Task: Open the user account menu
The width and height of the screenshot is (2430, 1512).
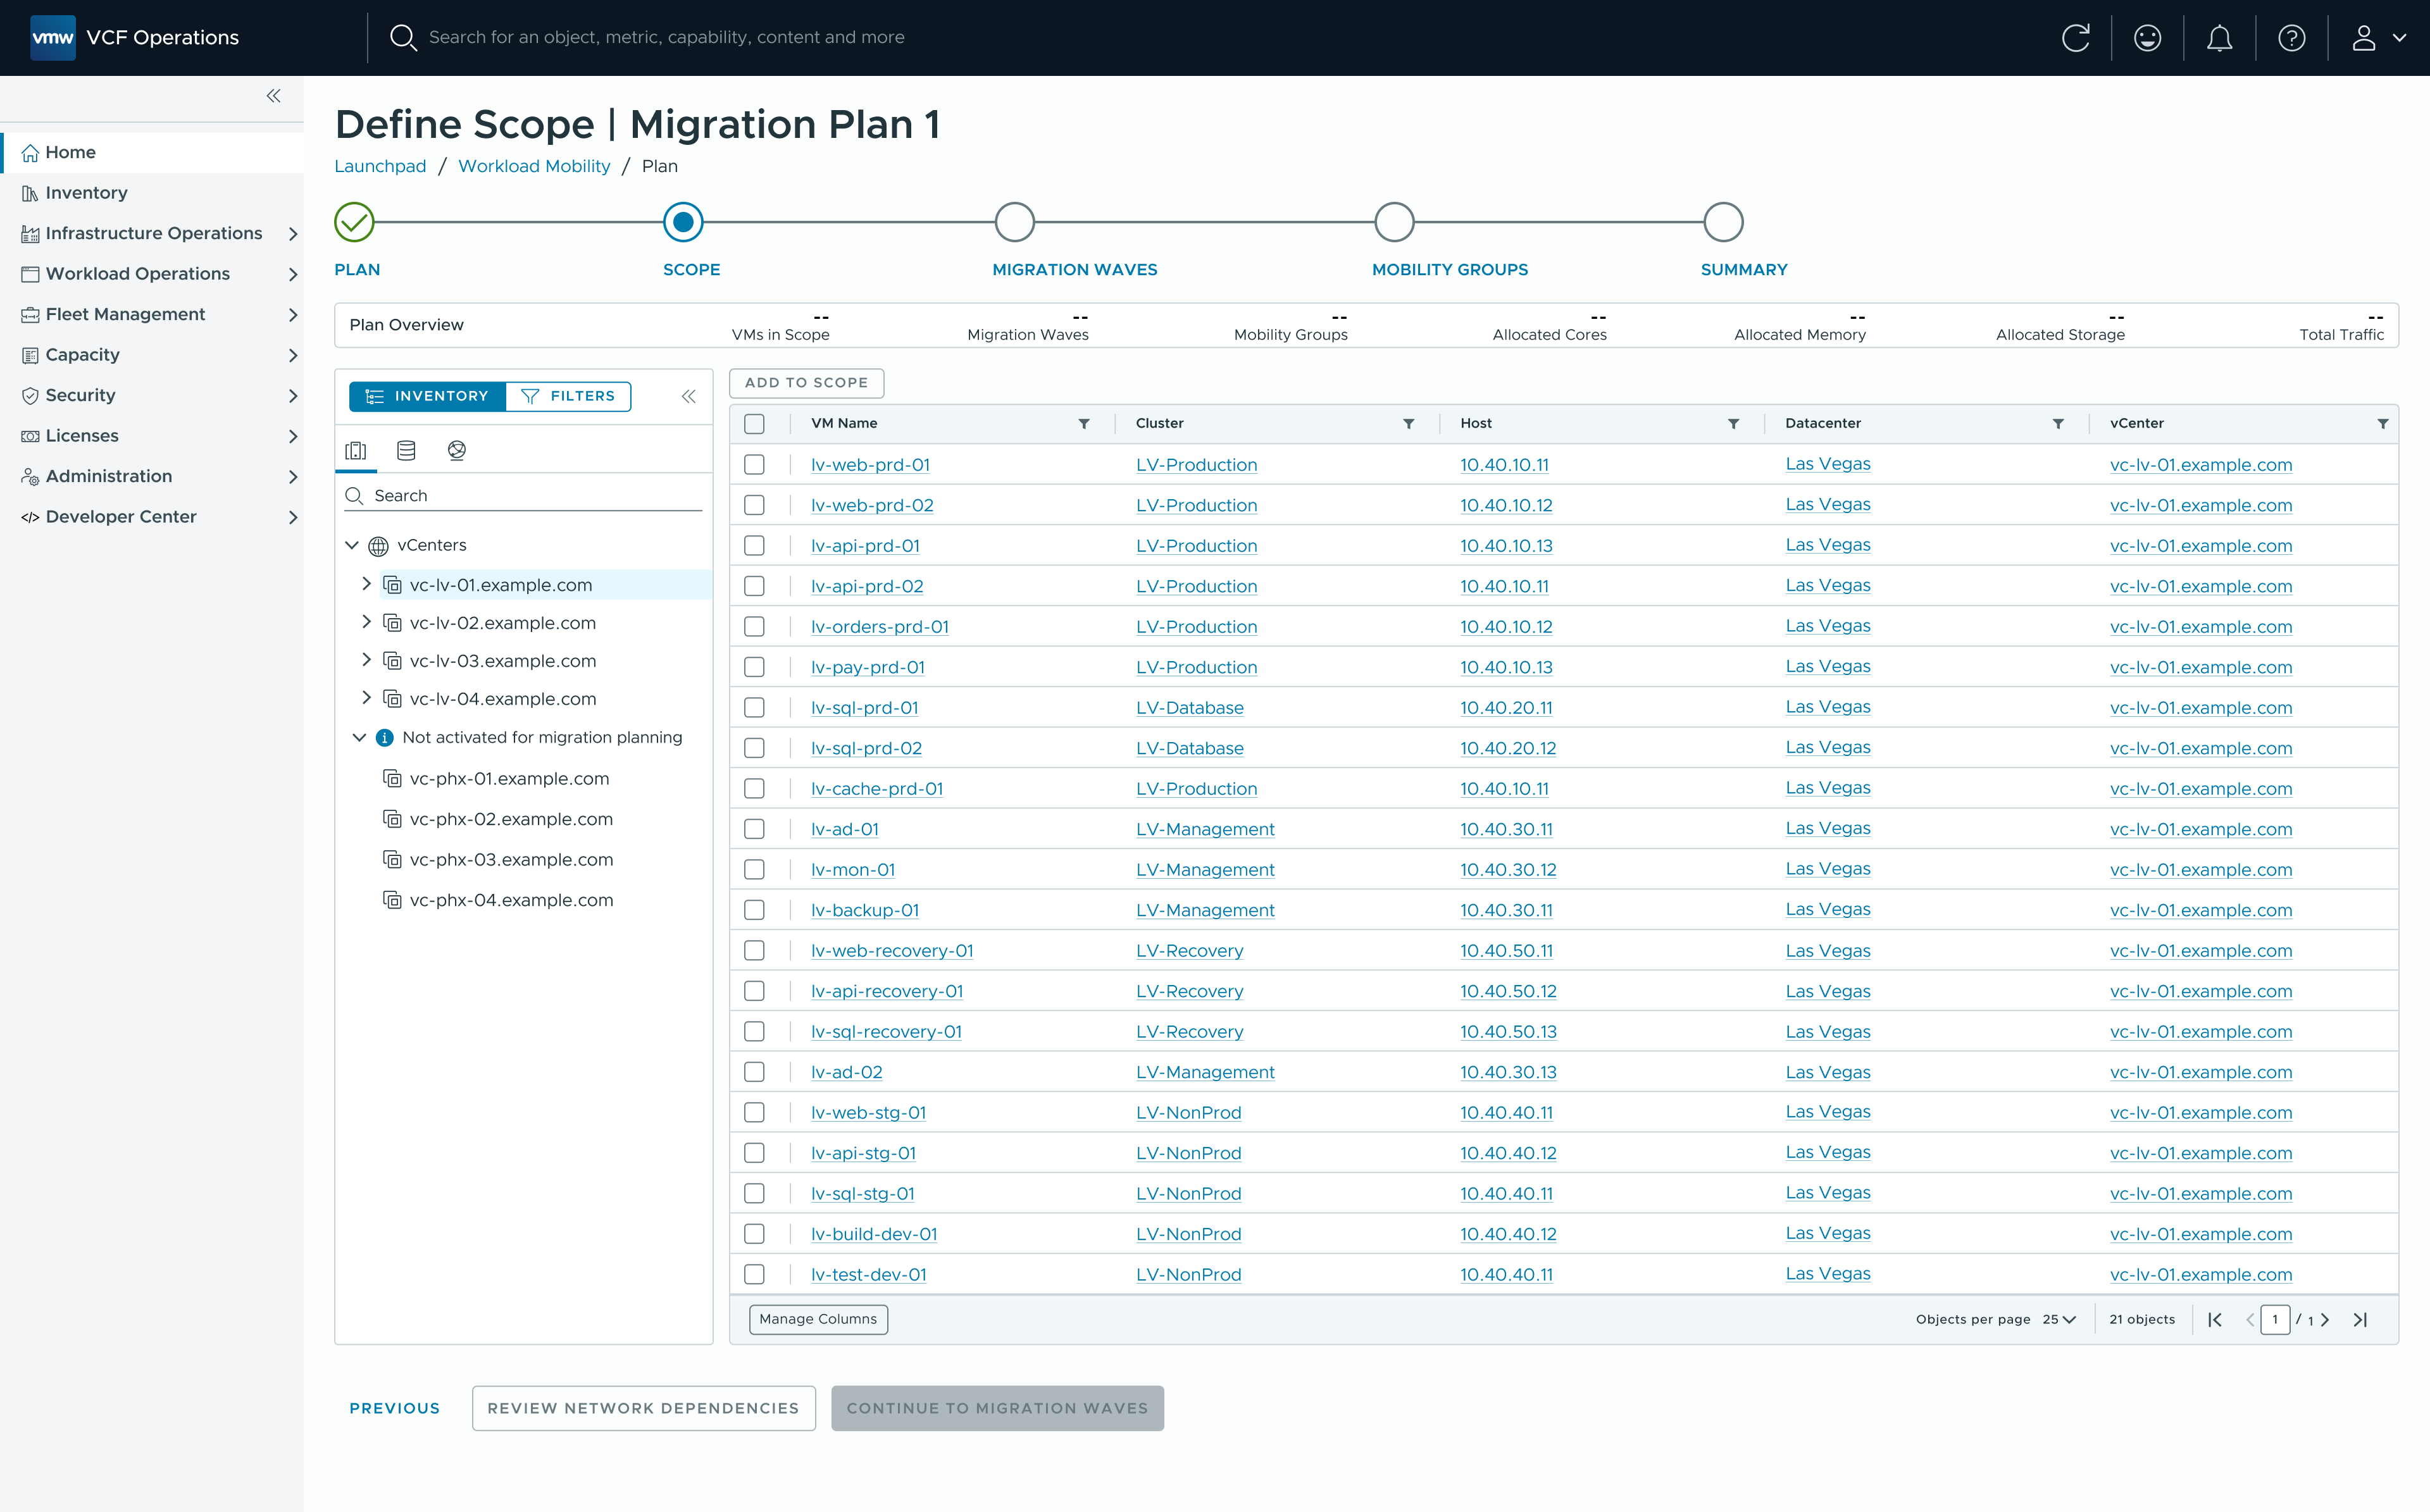Action: pos(2378,38)
